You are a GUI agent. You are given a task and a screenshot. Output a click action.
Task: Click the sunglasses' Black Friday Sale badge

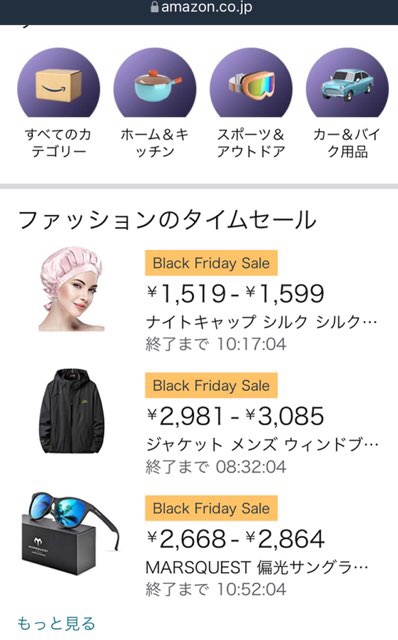[x=211, y=508]
